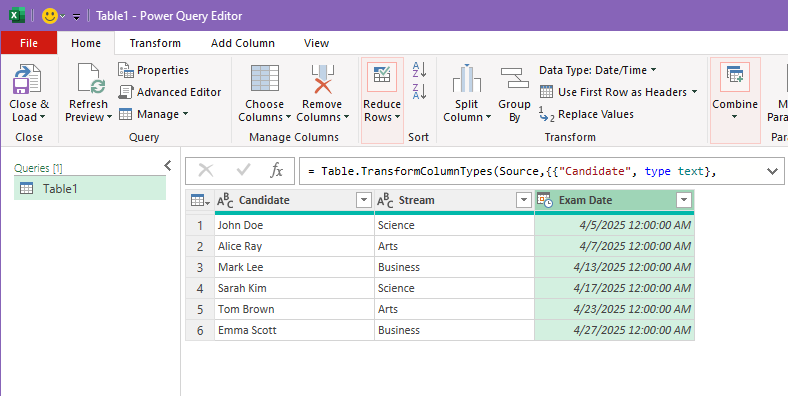The image size is (788, 396).
Task: Expand Use First Row as Headers arrow
Action: 694,92
